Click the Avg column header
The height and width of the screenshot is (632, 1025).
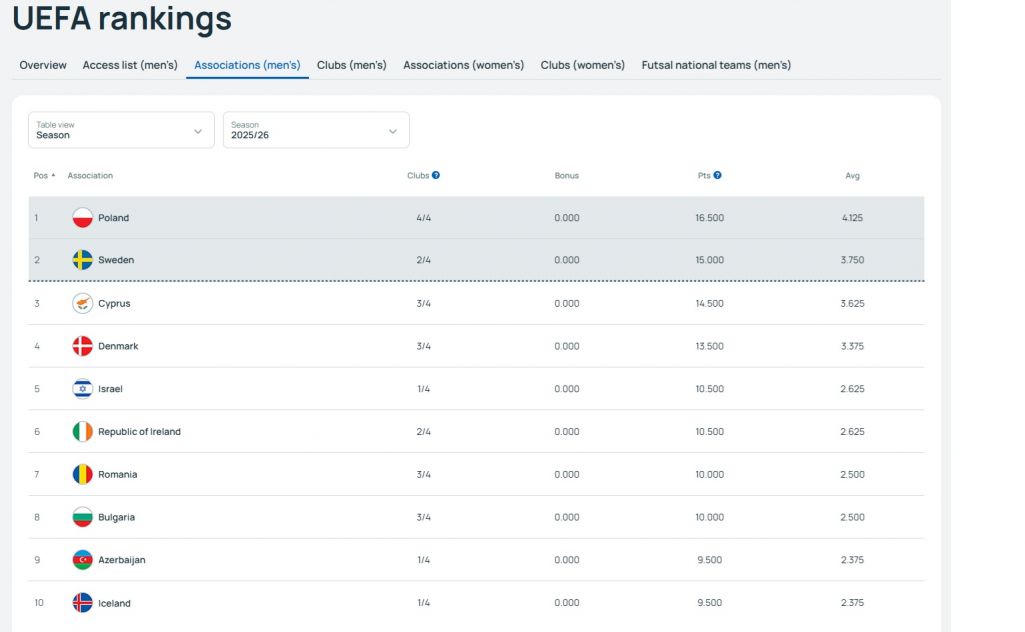(852, 175)
